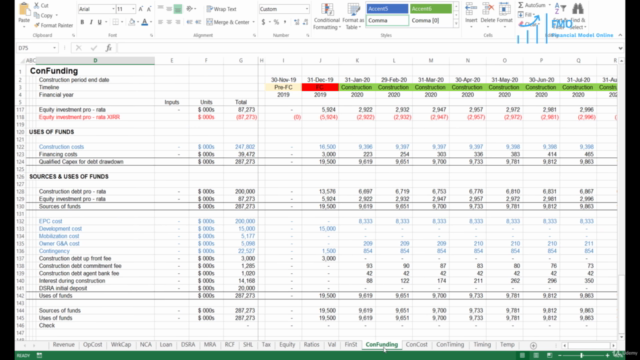Viewport: 640px width, 360px height.
Task: Switch to the Equity sheet tab
Action: point(287,344)
